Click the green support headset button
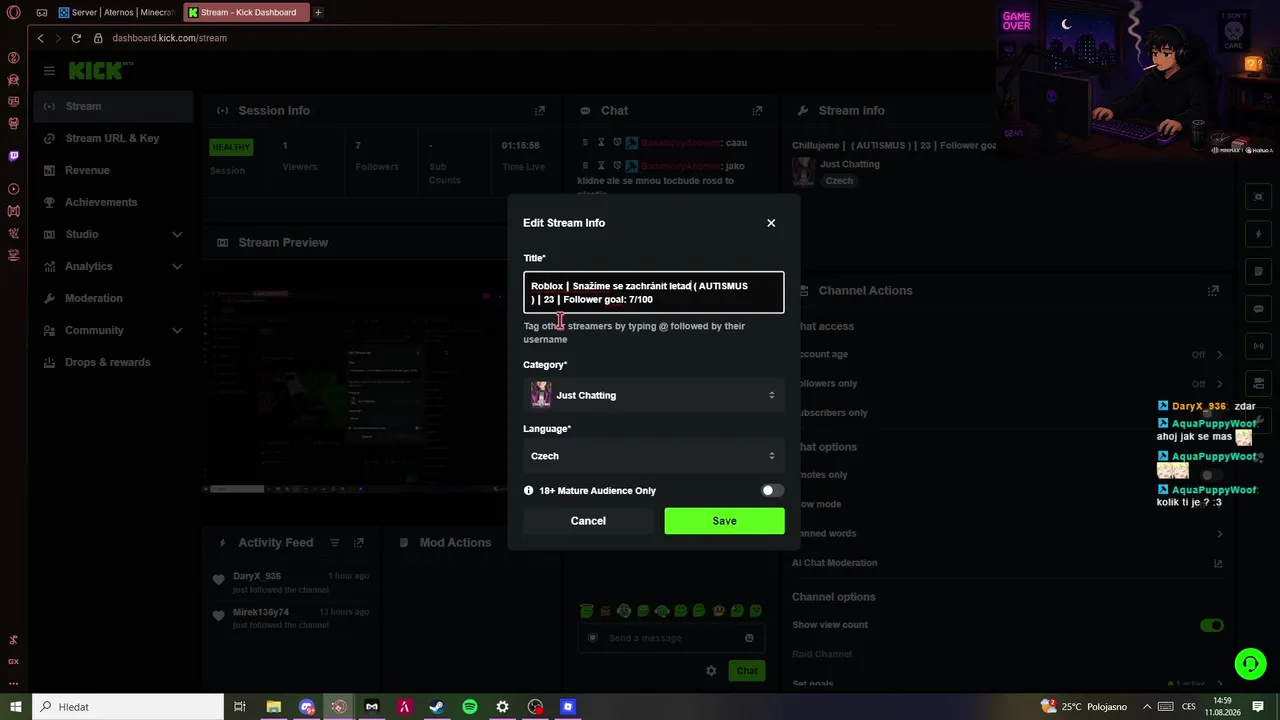This screenshot has width=1280, height=720. tap(1250, 664)
